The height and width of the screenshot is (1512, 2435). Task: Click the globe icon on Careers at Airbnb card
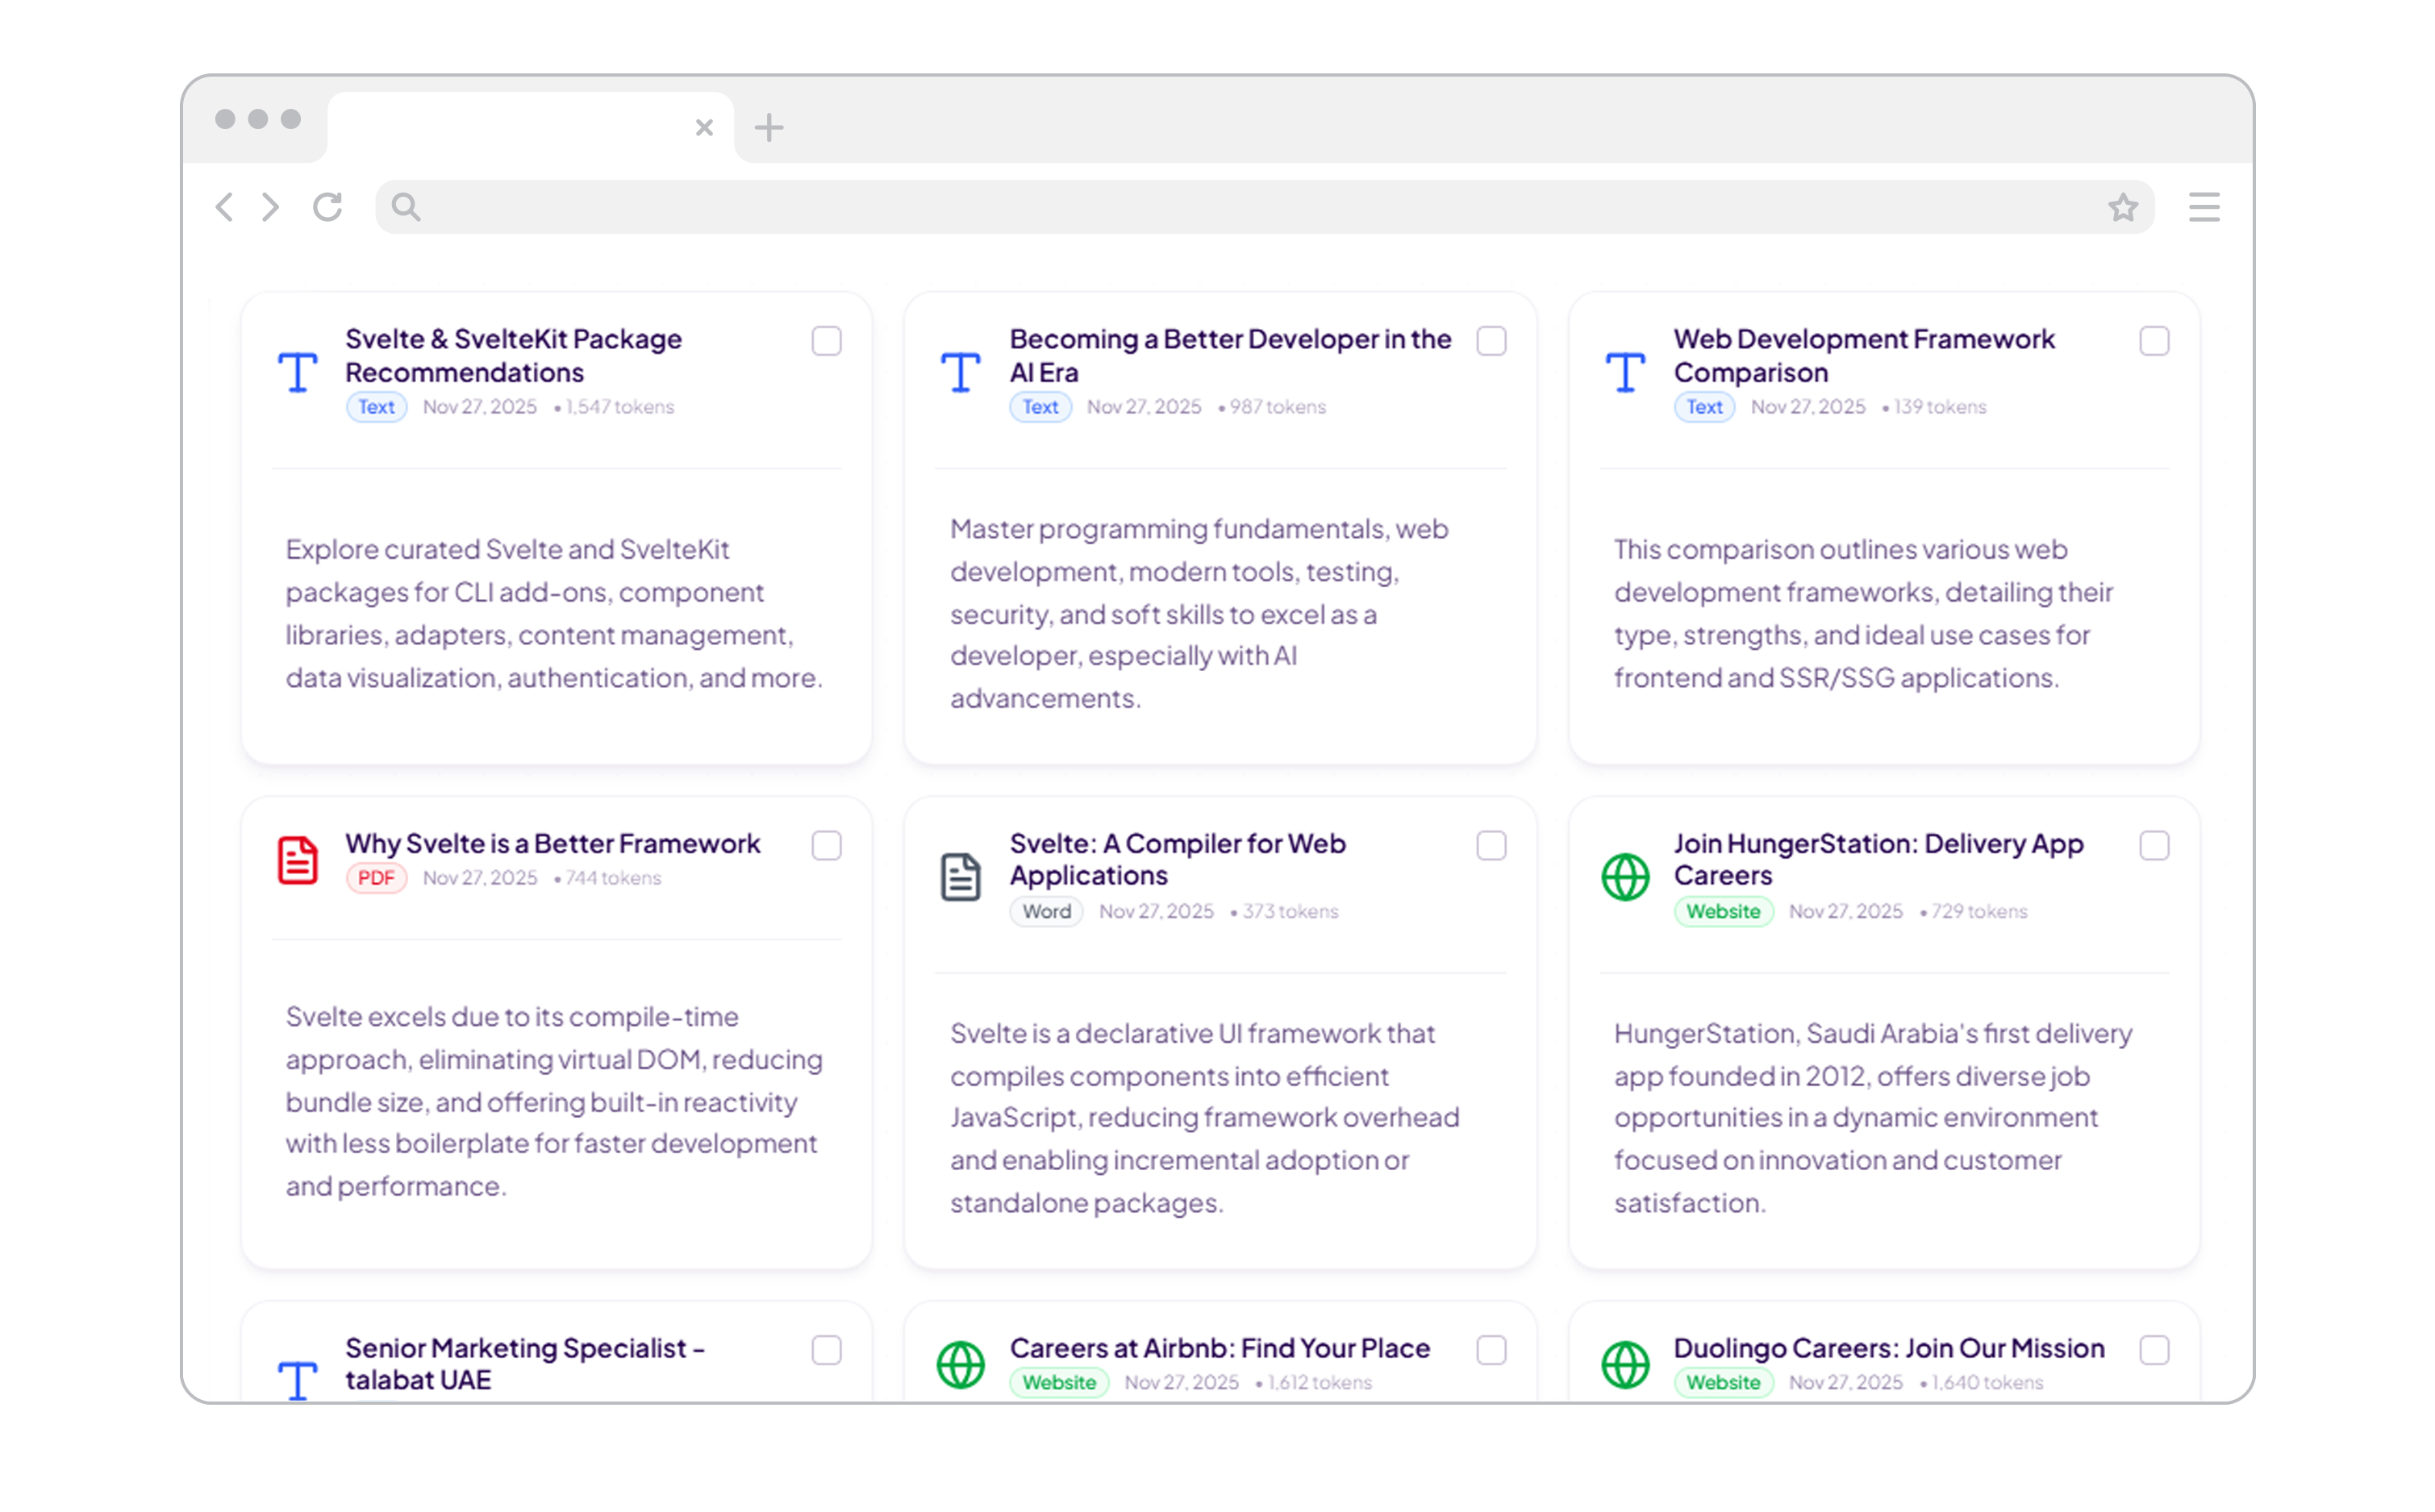coord(960,1364)
